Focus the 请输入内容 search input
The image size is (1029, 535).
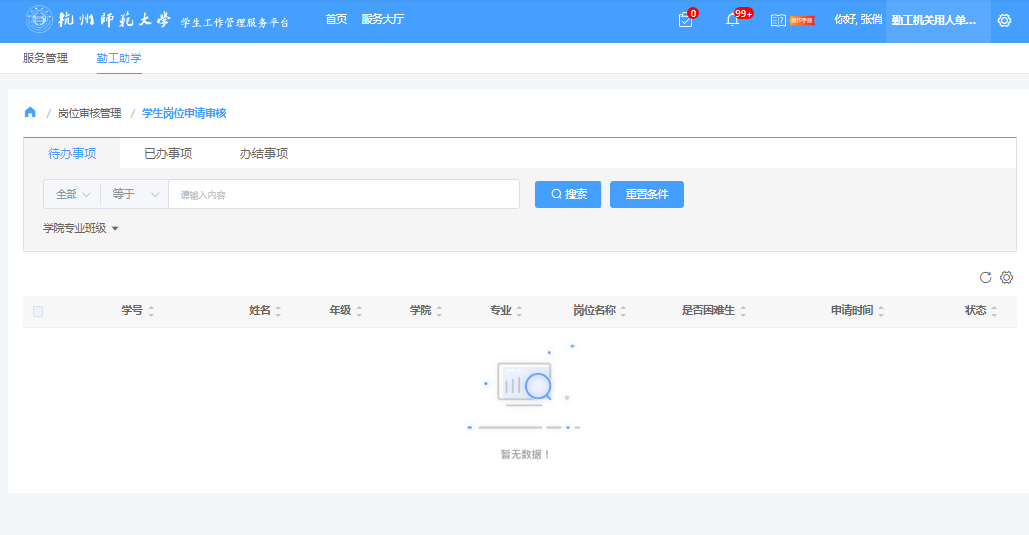tap(344, 194)
